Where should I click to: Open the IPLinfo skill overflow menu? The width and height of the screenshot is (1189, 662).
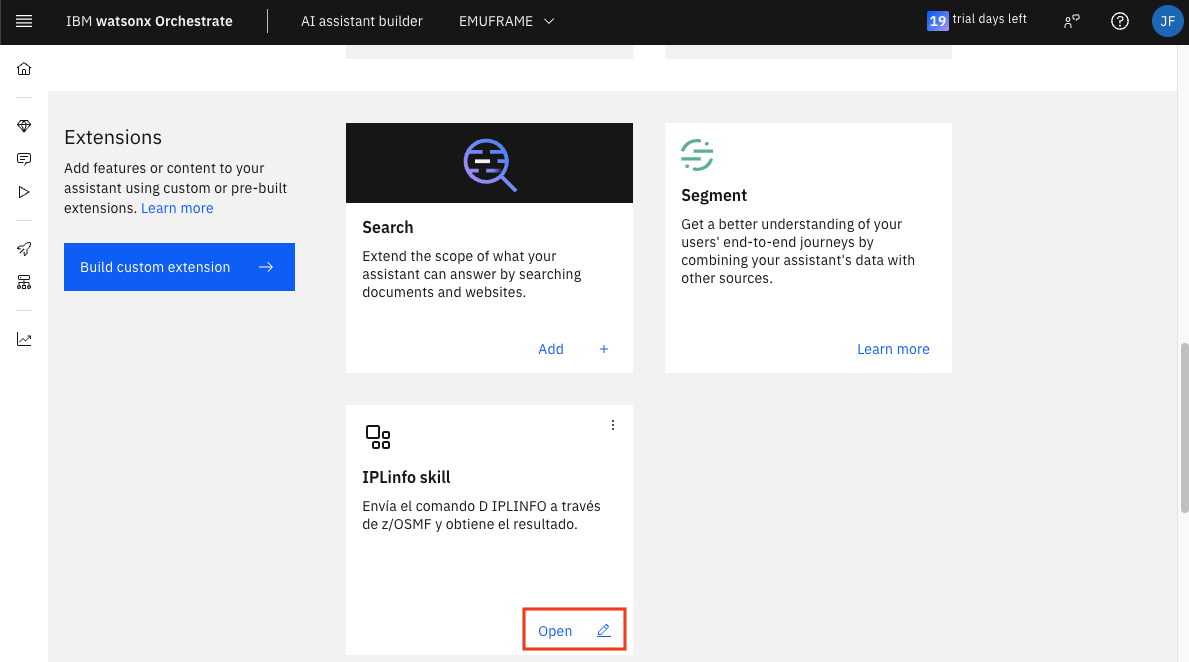click(x=613, y=425)
